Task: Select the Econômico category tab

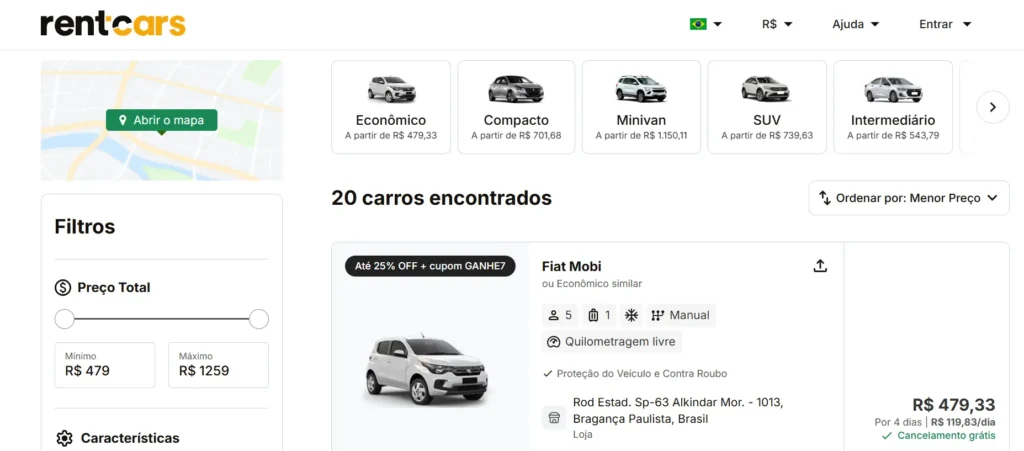Action: coord(391,107)
